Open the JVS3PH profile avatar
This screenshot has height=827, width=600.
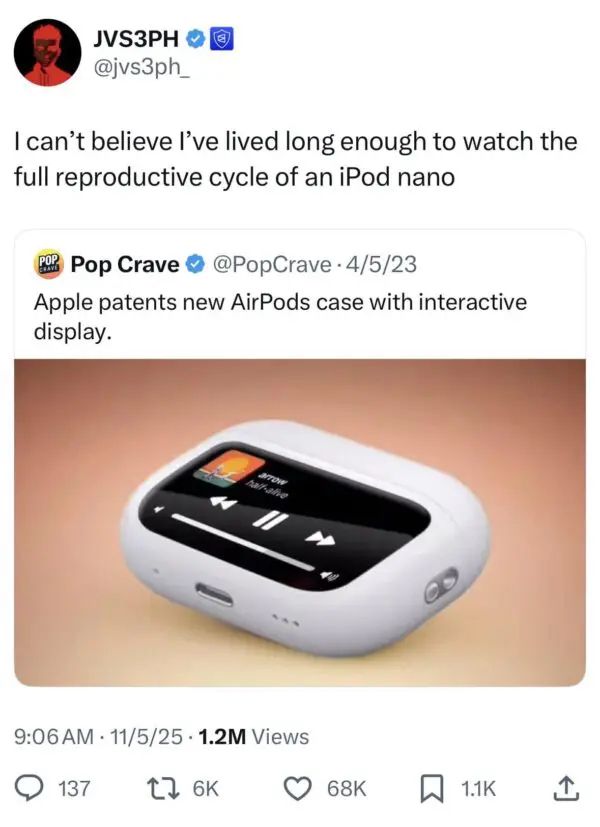pyautogui.click(x=47, y=52)
